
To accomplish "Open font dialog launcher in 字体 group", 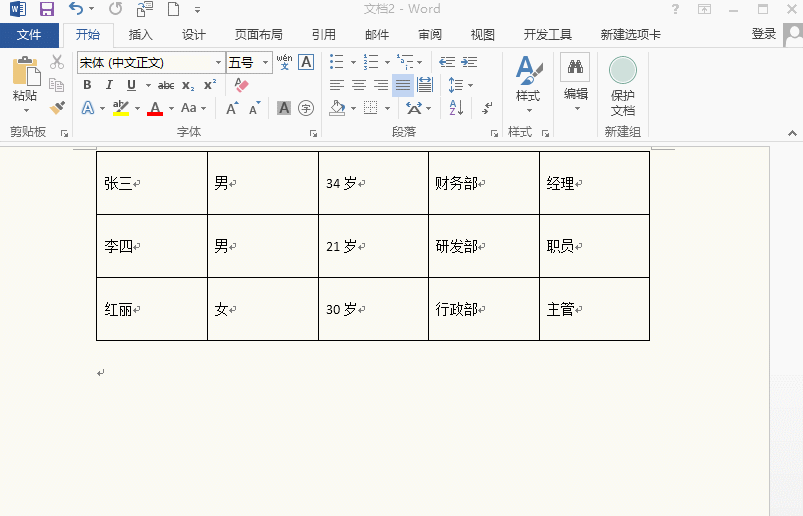I will (x=313, y=134).
